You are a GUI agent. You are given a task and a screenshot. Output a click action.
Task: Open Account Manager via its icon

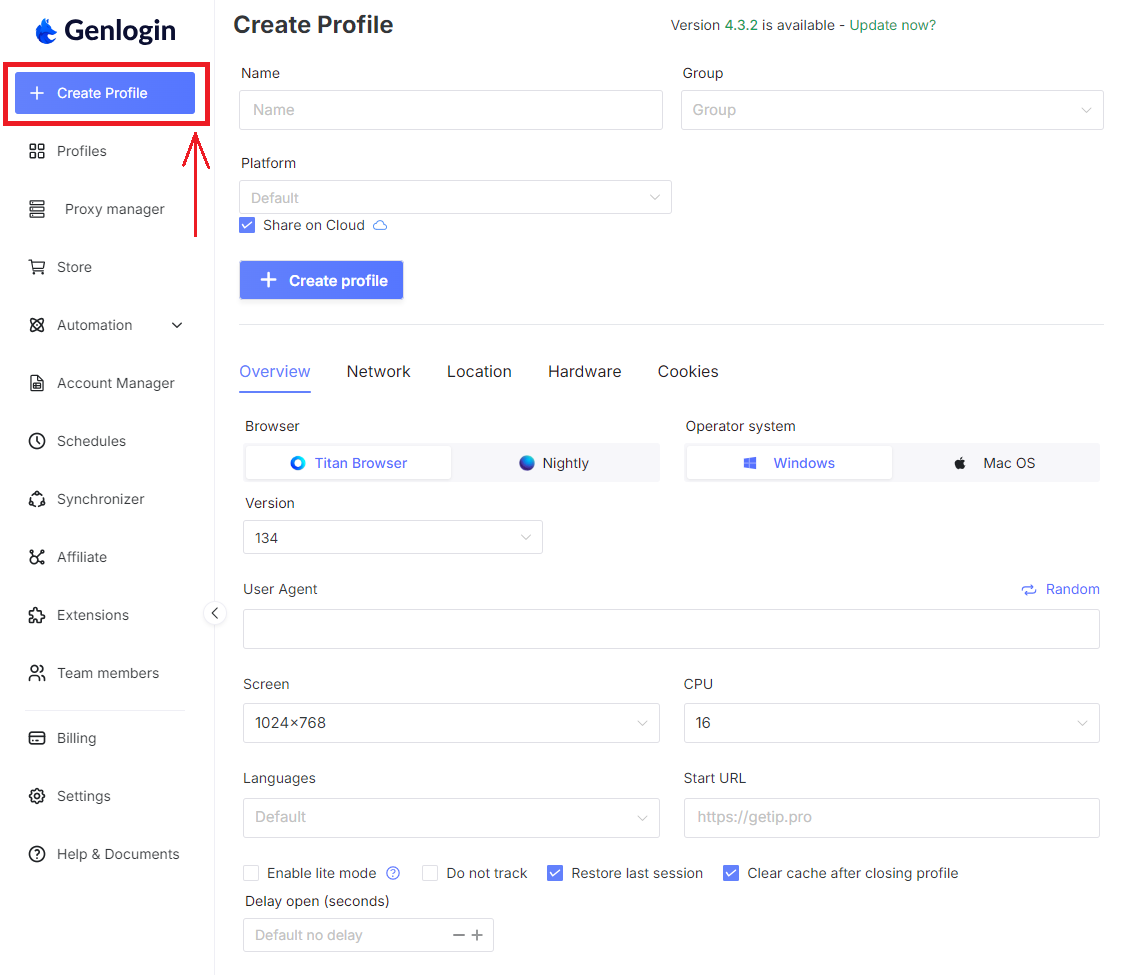coord(37,383)
